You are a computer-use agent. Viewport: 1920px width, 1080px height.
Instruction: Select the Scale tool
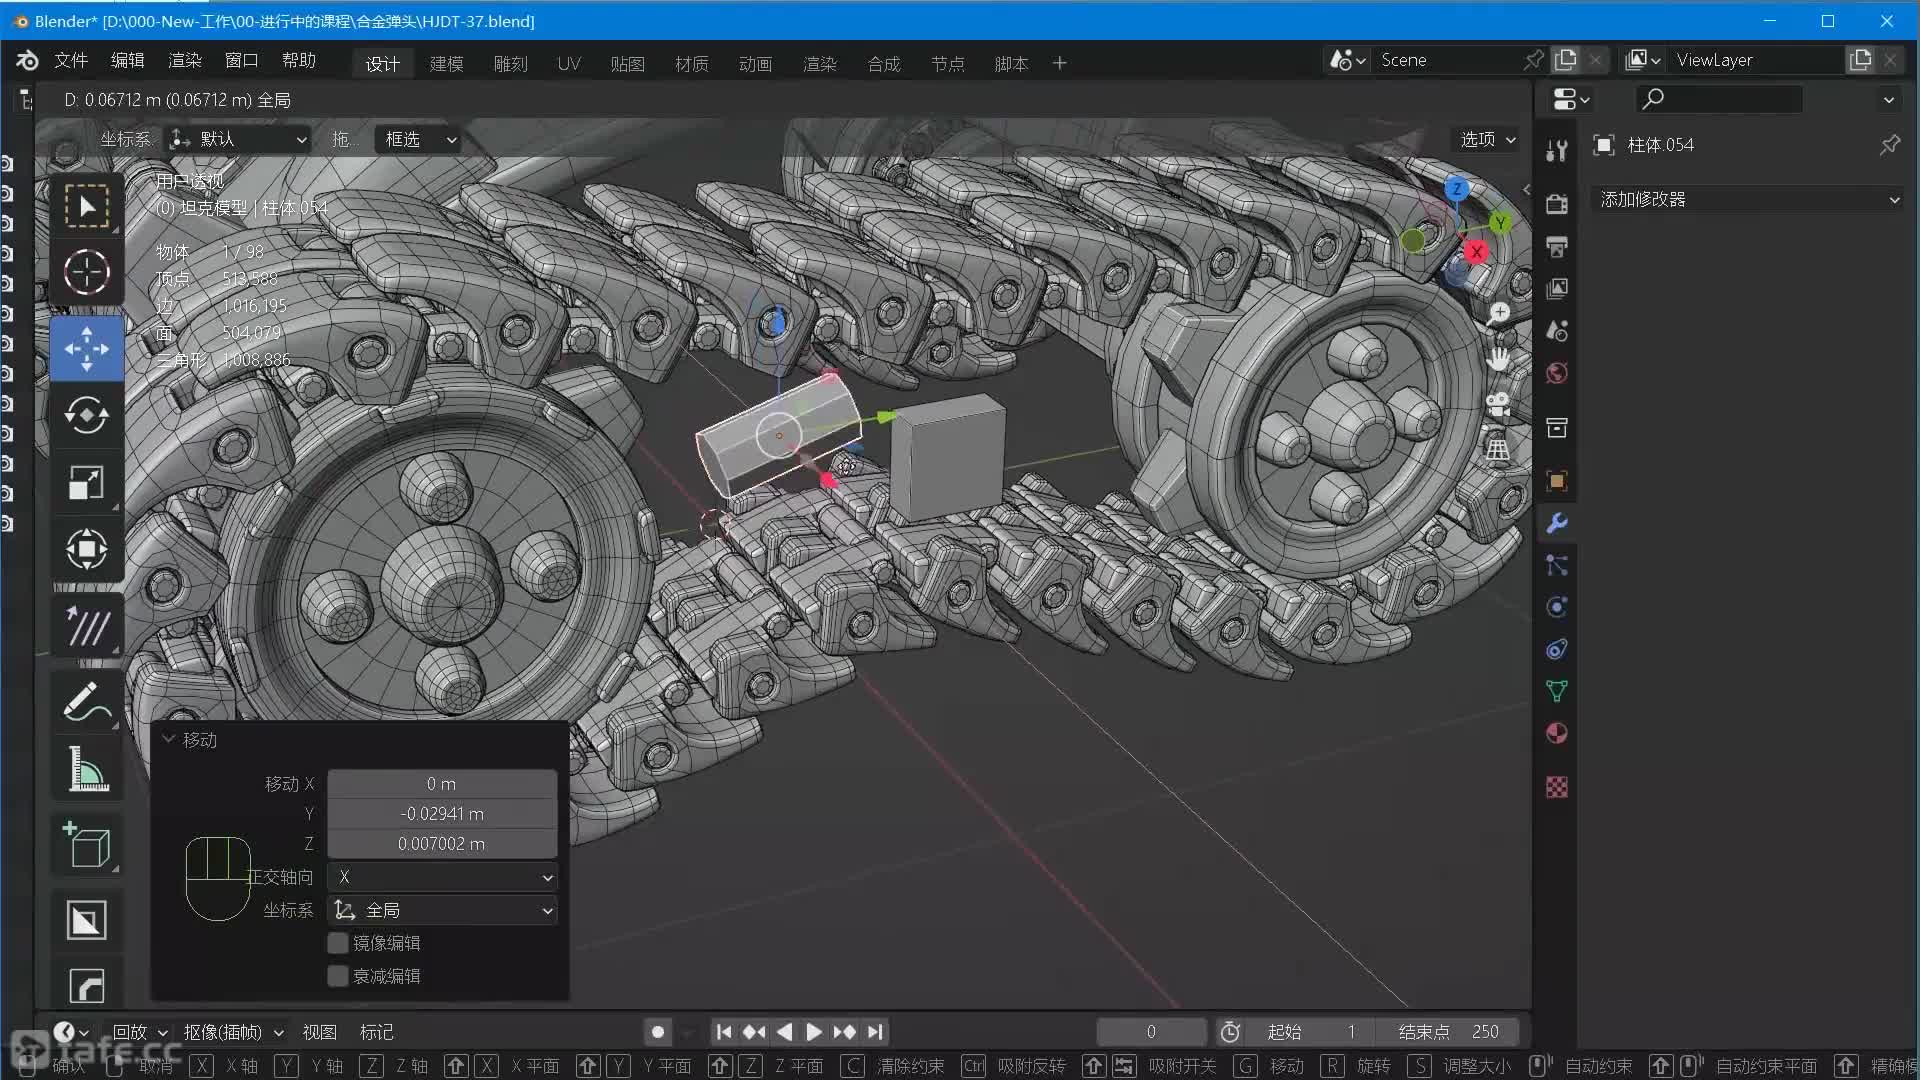pyautogui.click(x=86, y=483)
